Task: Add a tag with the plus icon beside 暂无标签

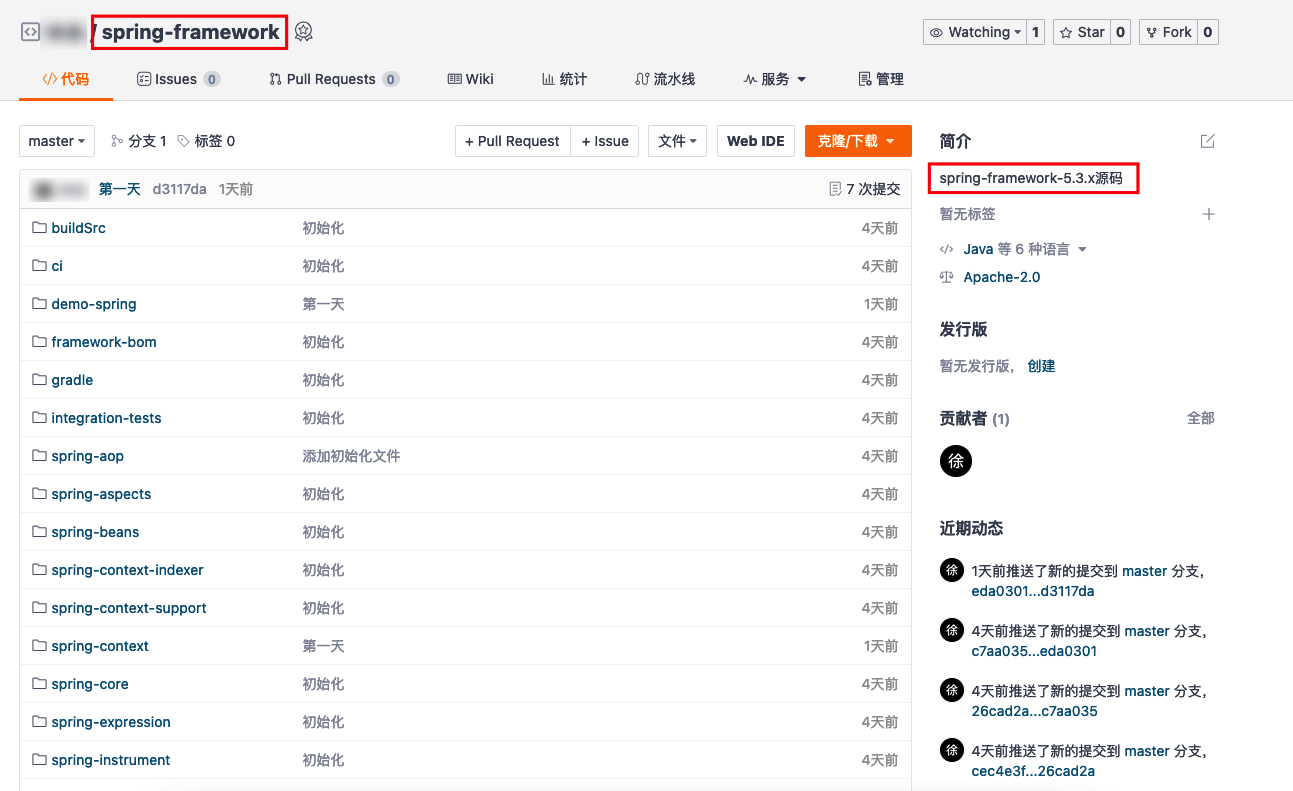Action: [x=1208, y=214]
